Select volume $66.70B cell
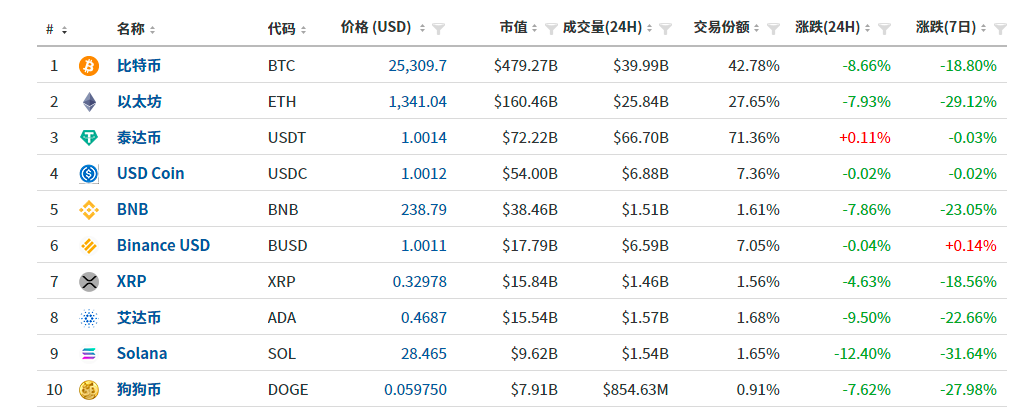 pos(641,138)
